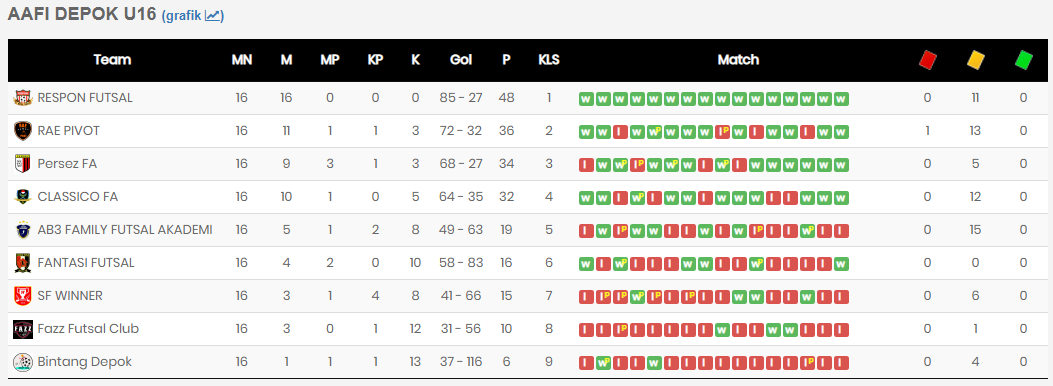Click RESPON FUTSAL's first match result badge
This screenshot has height=386, width=1053.
pos(586,99)
